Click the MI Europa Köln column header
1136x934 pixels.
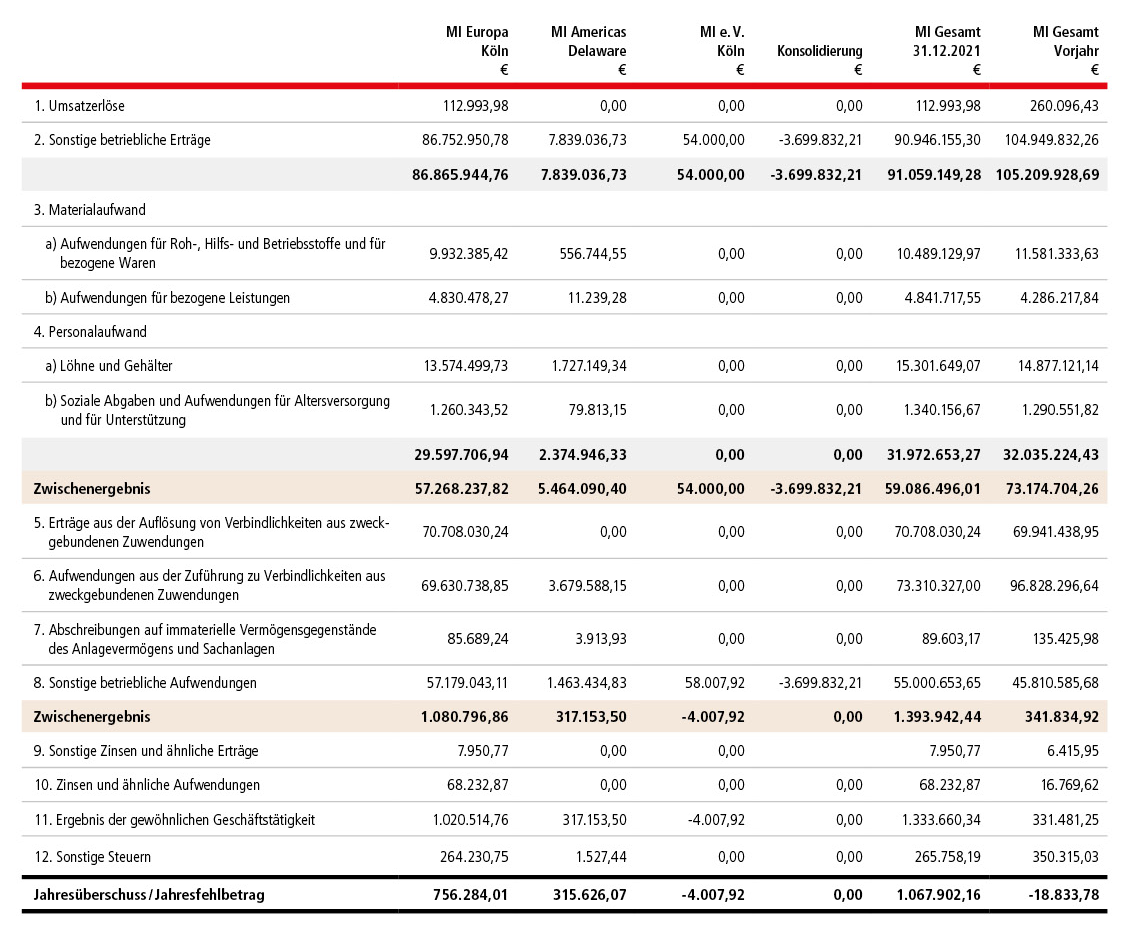coord(476,42)
